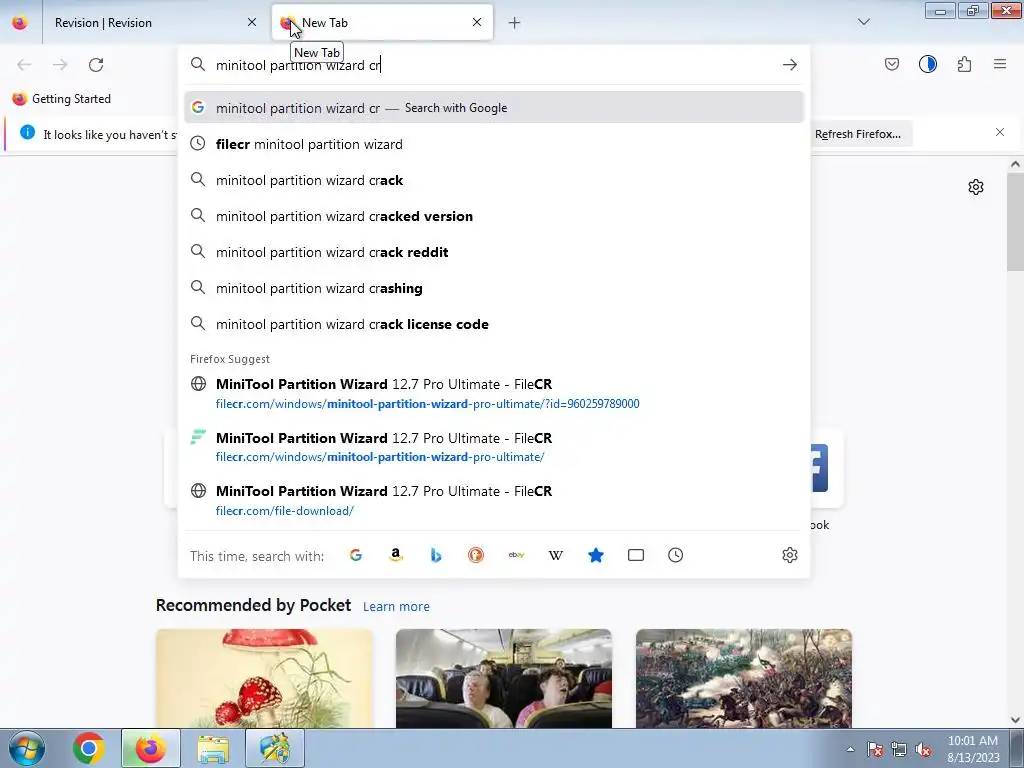Open search settings gear in dropdown
The width and height of the screenshot is (1024, 768).
click(790, 555)
